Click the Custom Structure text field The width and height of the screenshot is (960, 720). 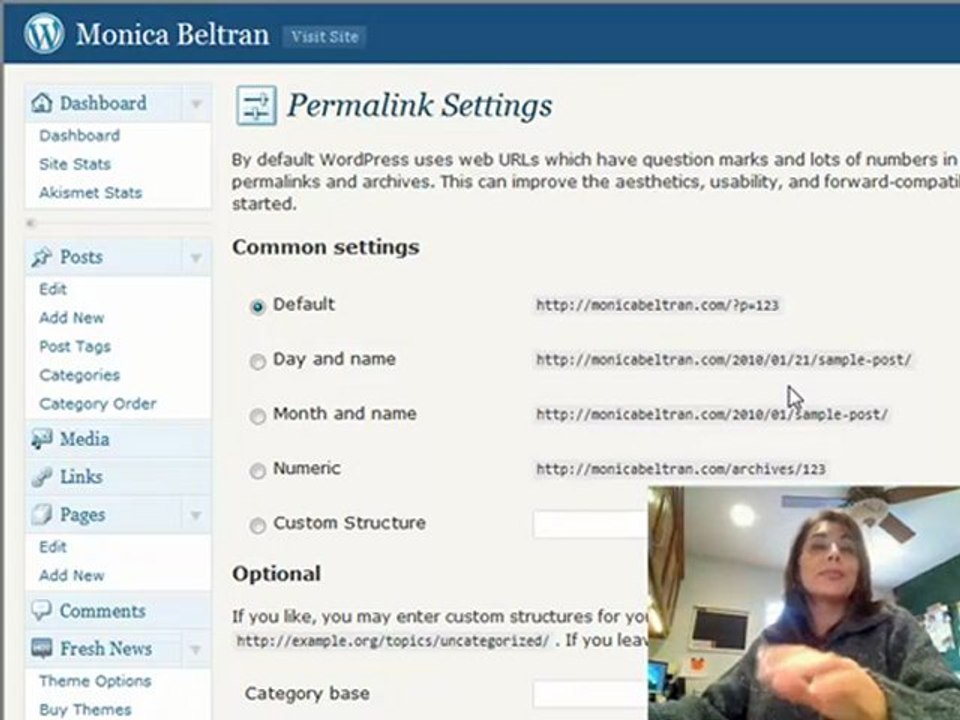tap(591, 525)
